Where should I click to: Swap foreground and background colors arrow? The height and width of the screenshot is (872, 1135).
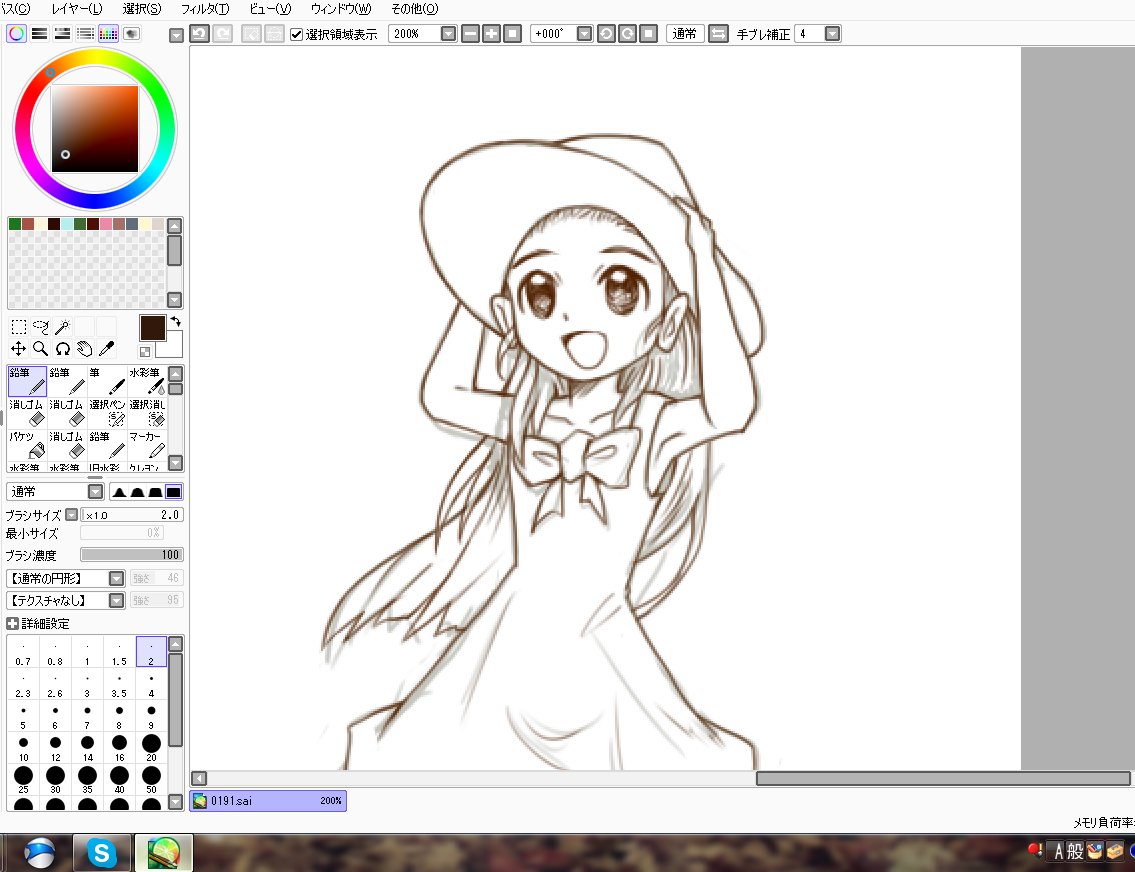(x=175, y=321)
